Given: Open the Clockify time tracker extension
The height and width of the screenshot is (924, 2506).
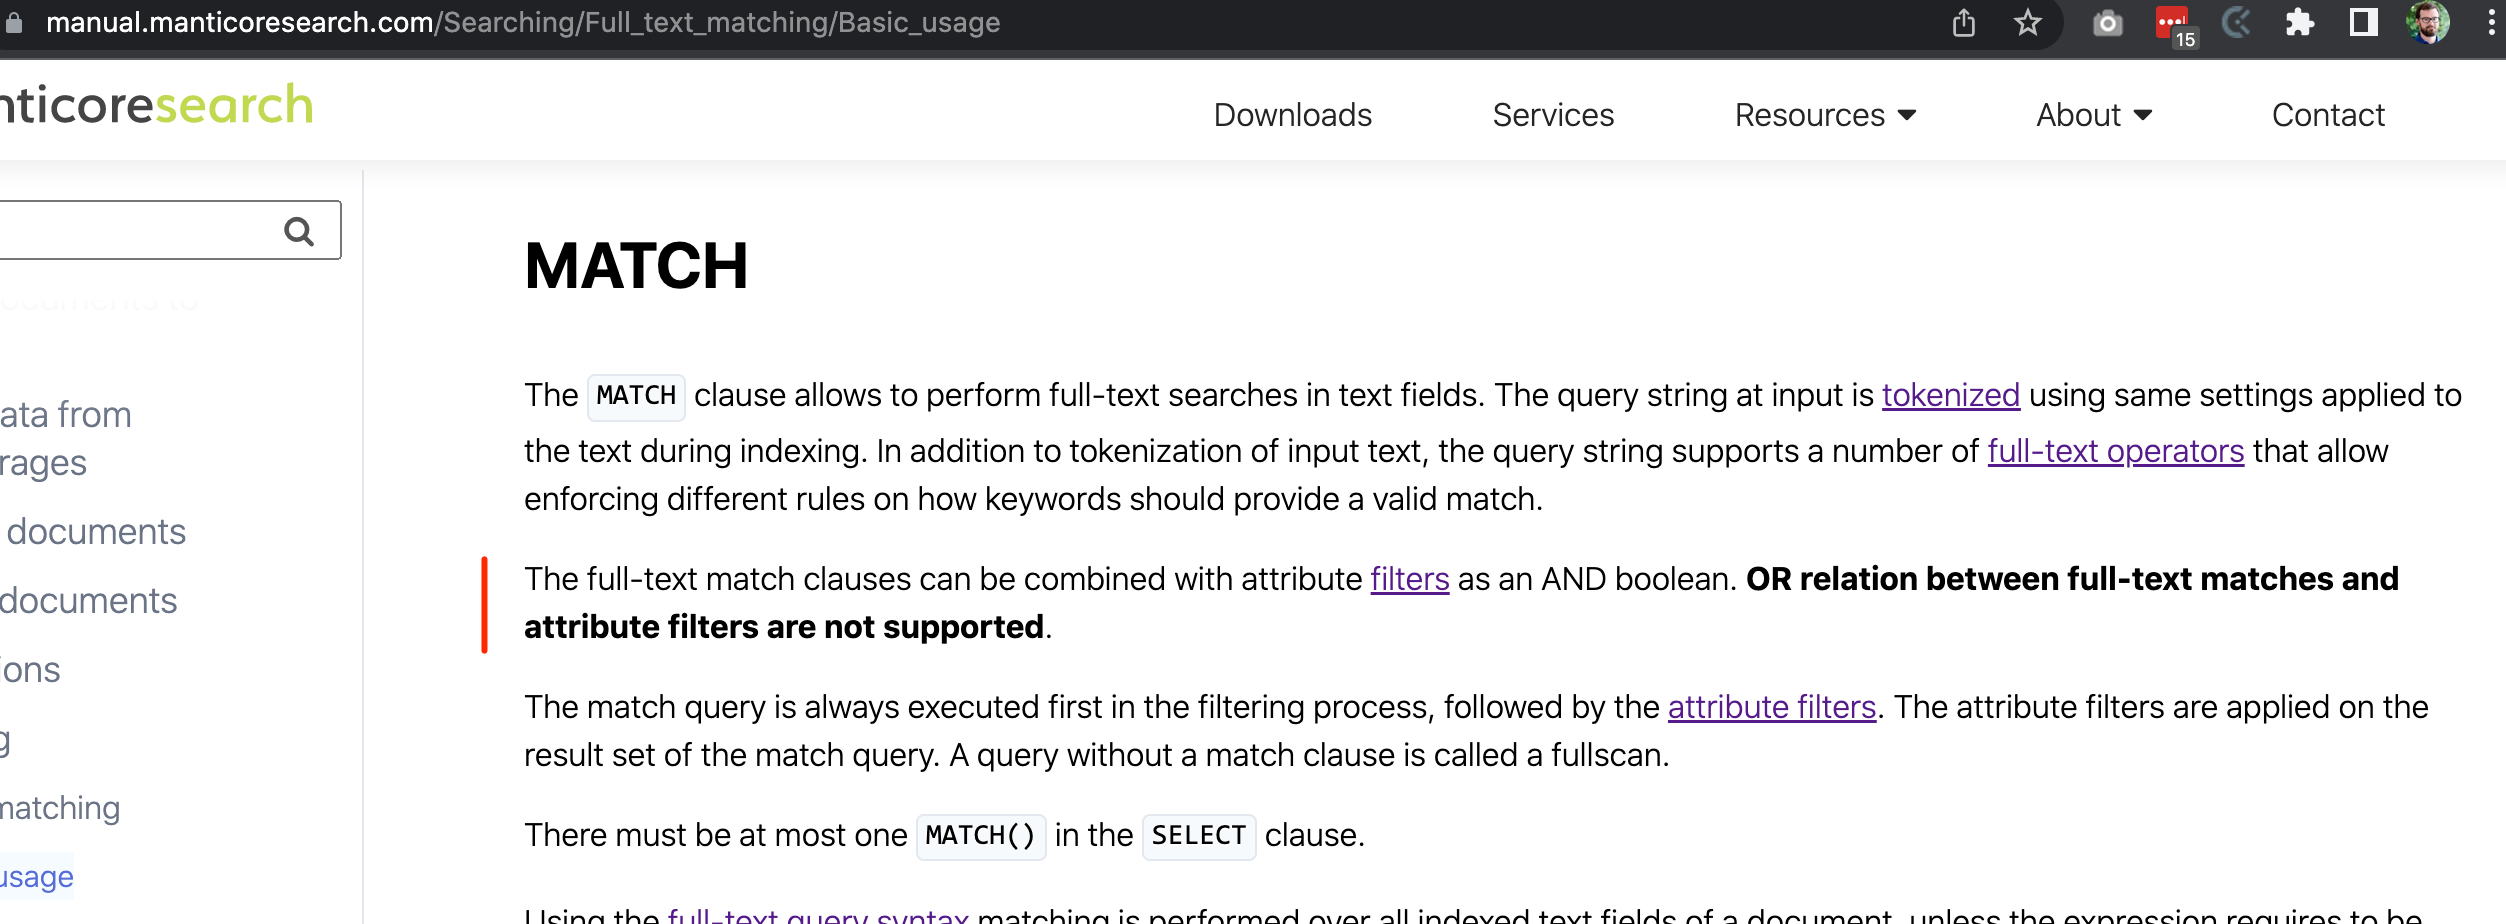Looking at the screenshot, I should click(2237, 22).
